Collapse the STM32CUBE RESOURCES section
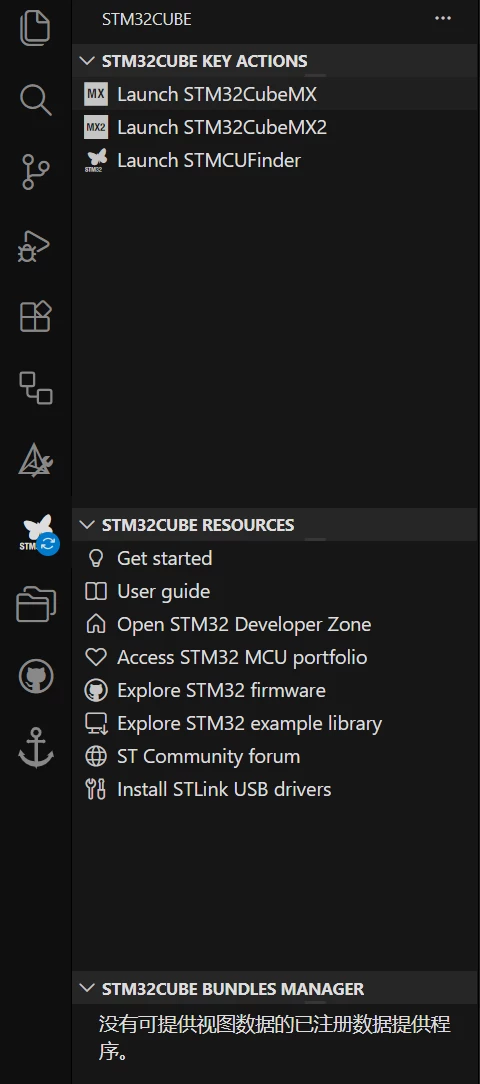480x1084 pixels. click(x=87, y=525)
